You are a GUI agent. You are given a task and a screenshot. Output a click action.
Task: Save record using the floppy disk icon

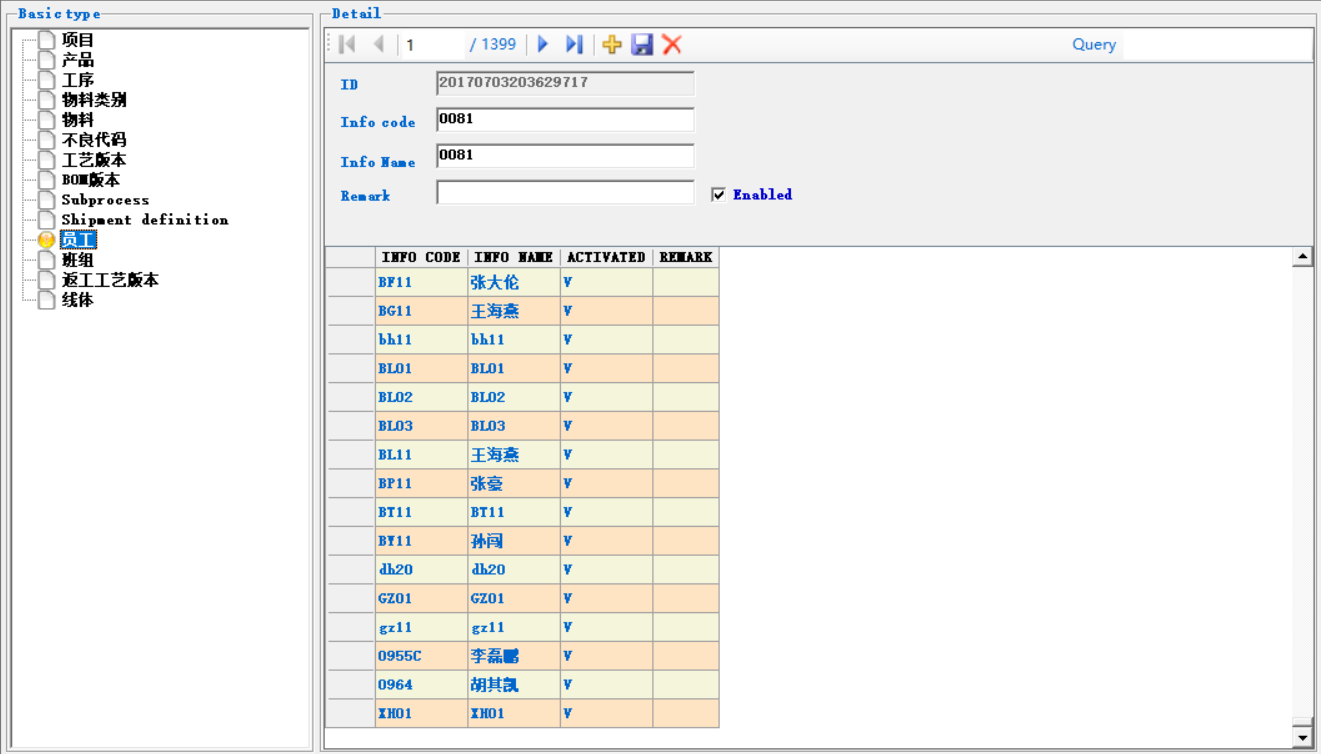(642, 44)
